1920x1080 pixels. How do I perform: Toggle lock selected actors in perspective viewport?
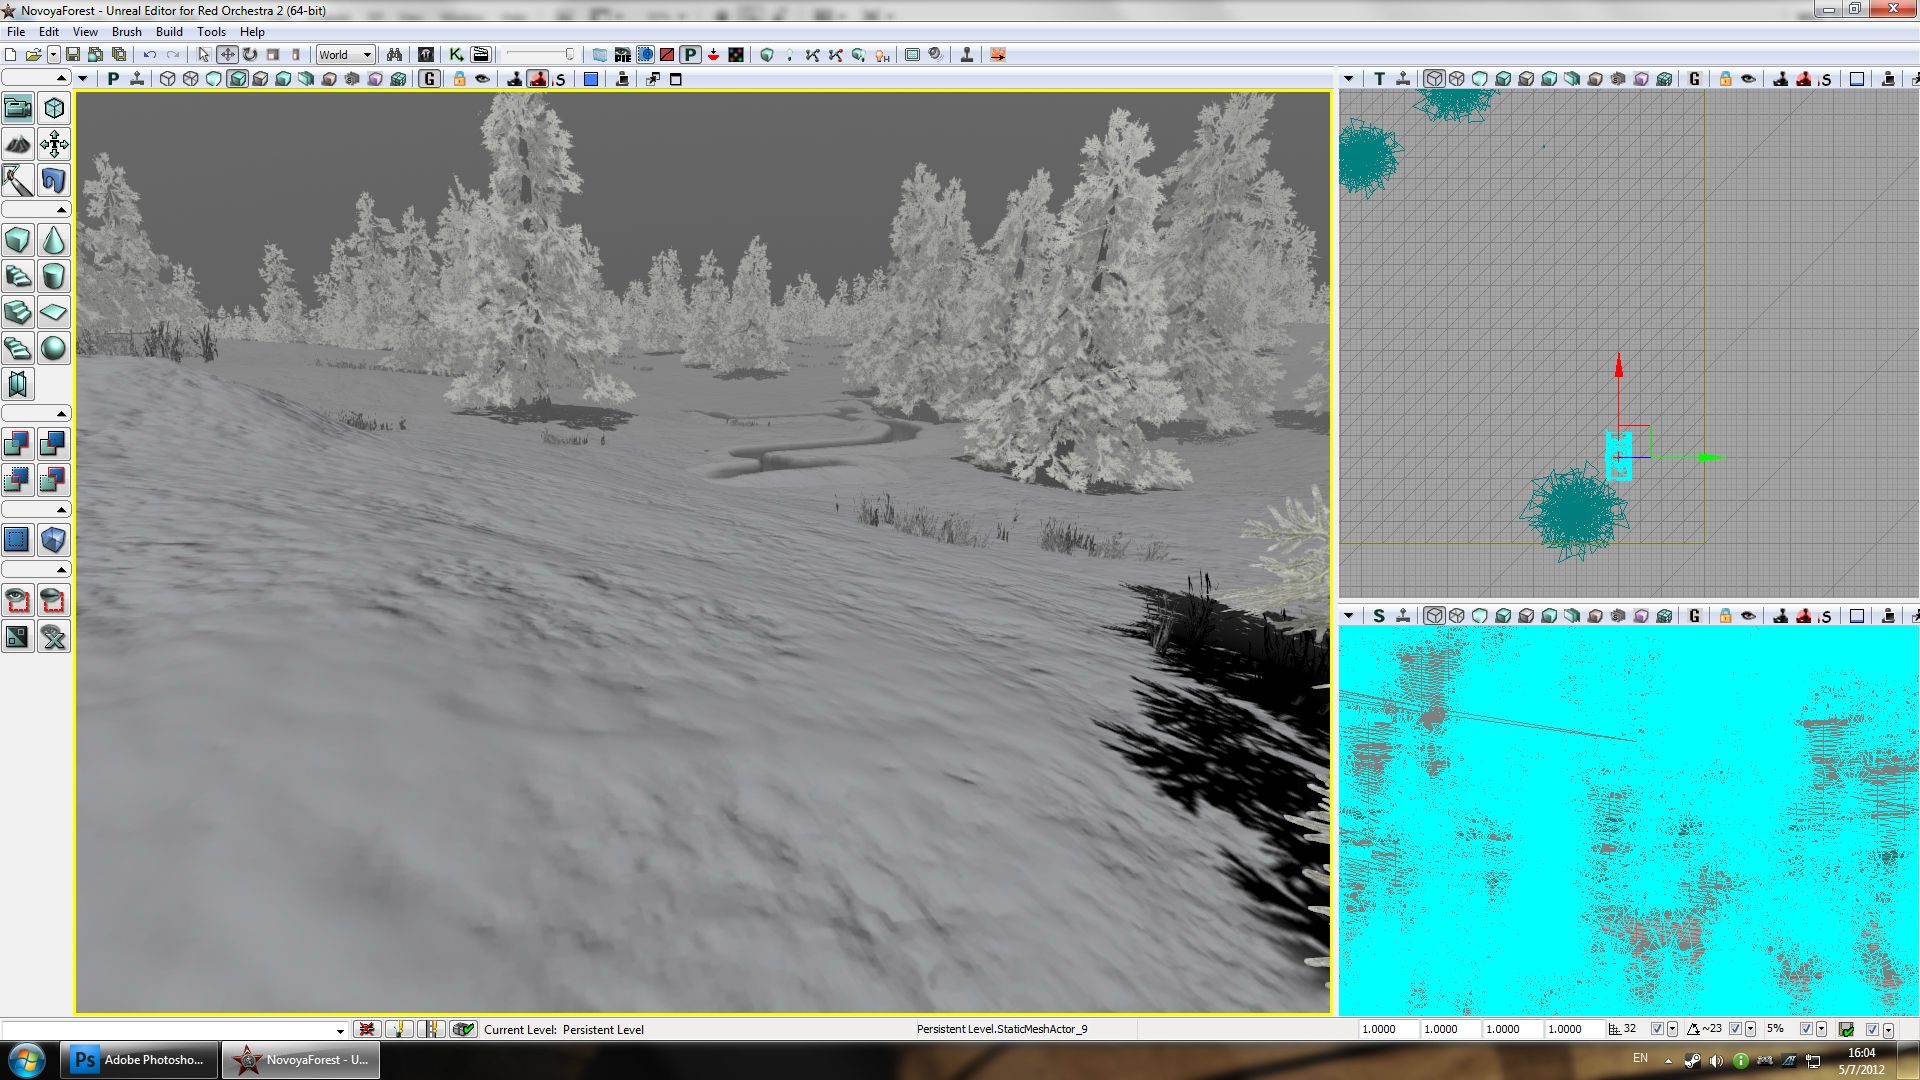click(x=459, y=79)
